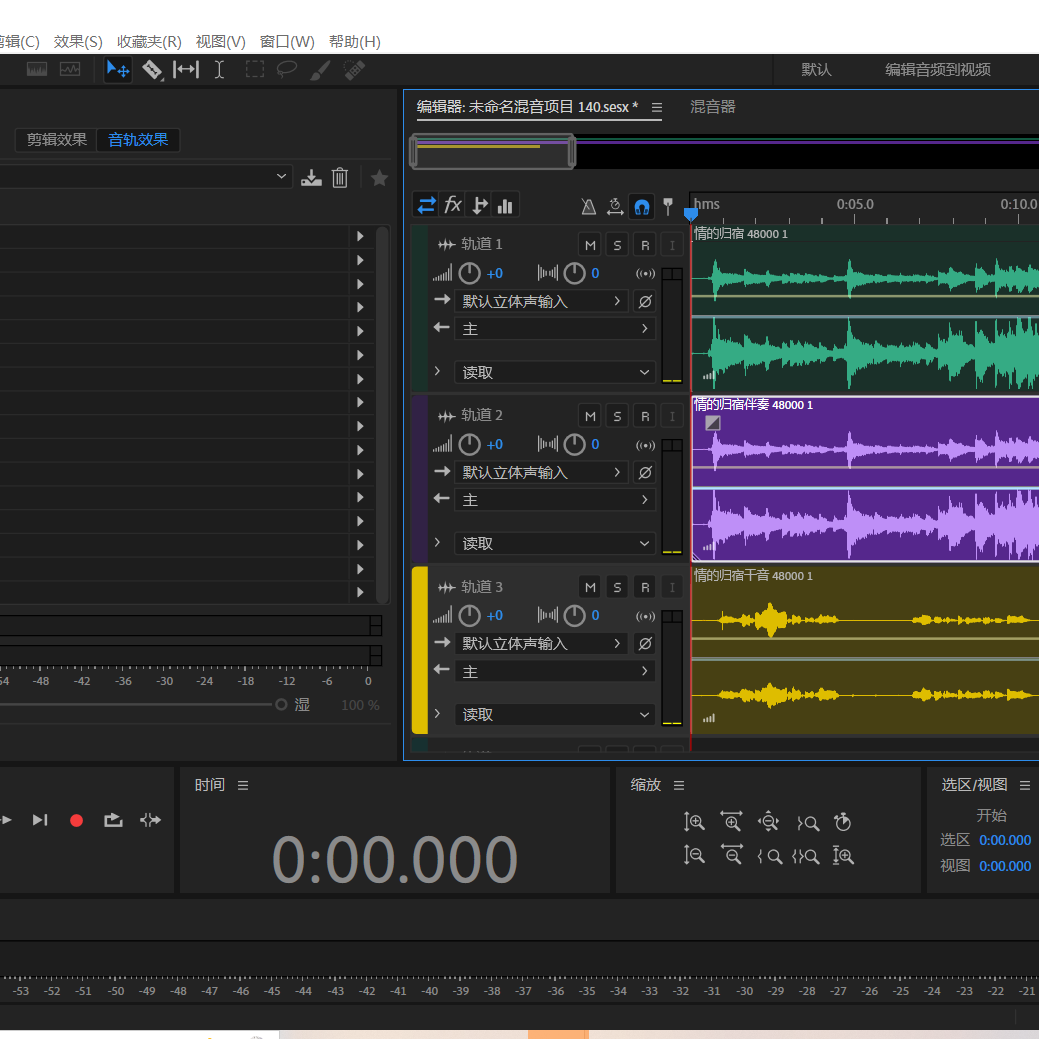Zoom out time icon in Zoom panel
The image size is (1039, 1039).
tap(732, 855)
